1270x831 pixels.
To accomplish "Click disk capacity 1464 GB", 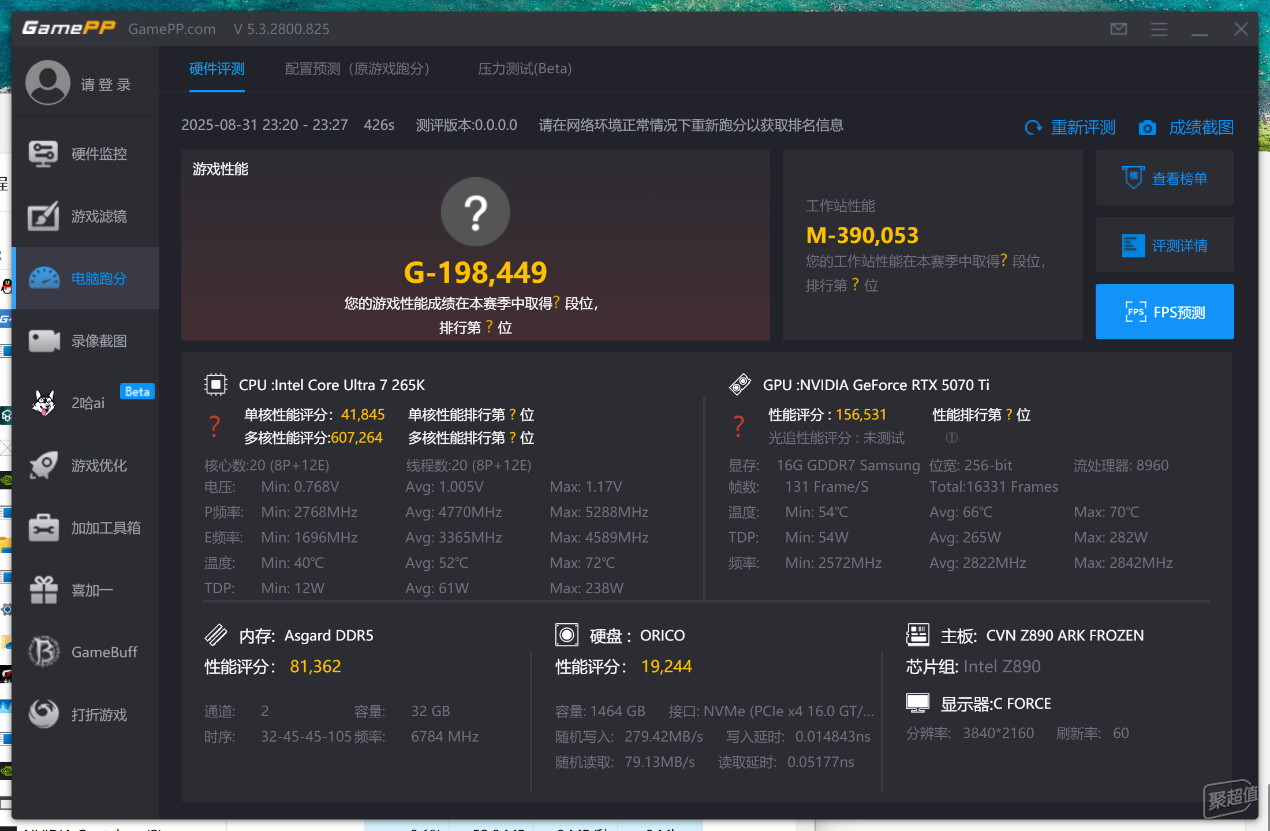I will [617, 712].
